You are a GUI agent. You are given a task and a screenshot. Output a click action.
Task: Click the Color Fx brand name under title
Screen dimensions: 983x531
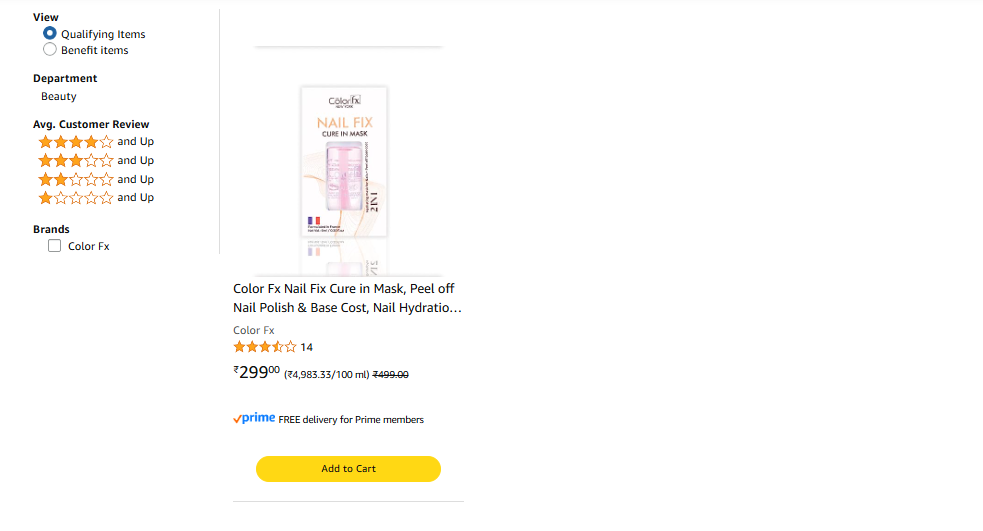click(x=254, y=330)
